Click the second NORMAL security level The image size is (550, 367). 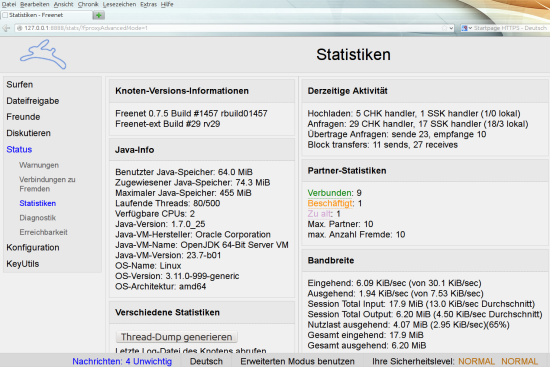(519, 361)
